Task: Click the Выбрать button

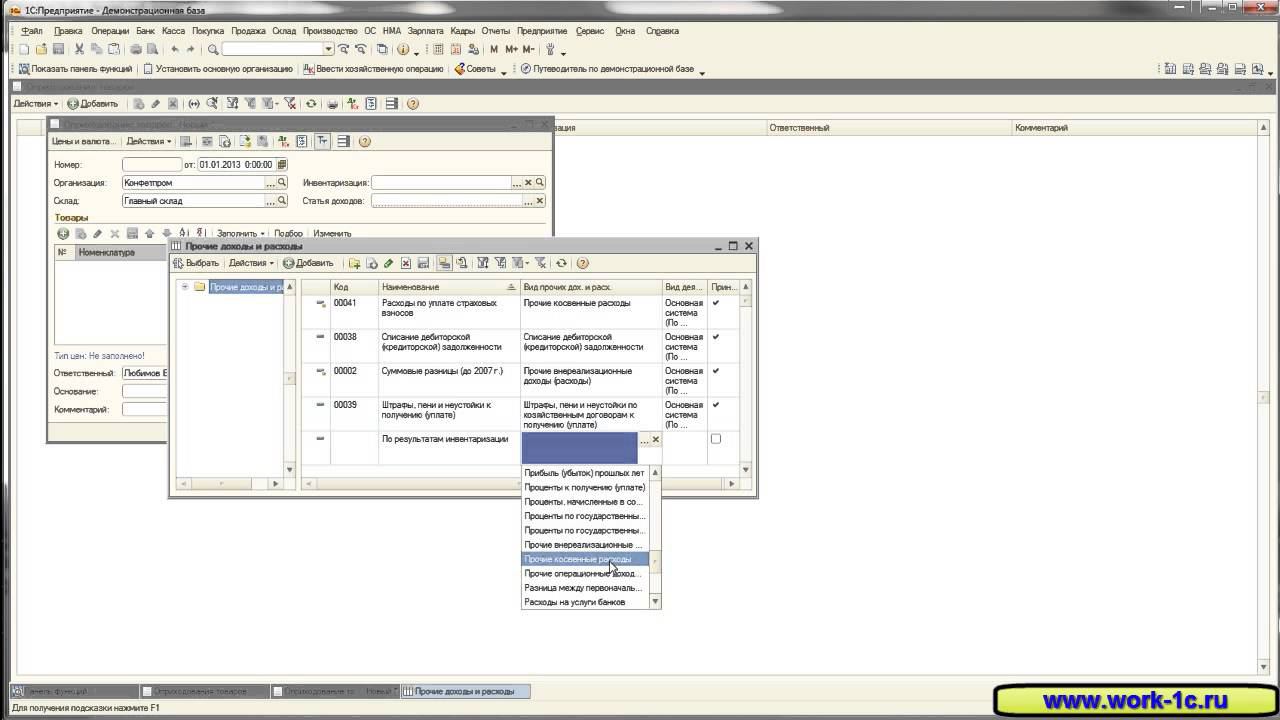Action: tap(196, 263)
